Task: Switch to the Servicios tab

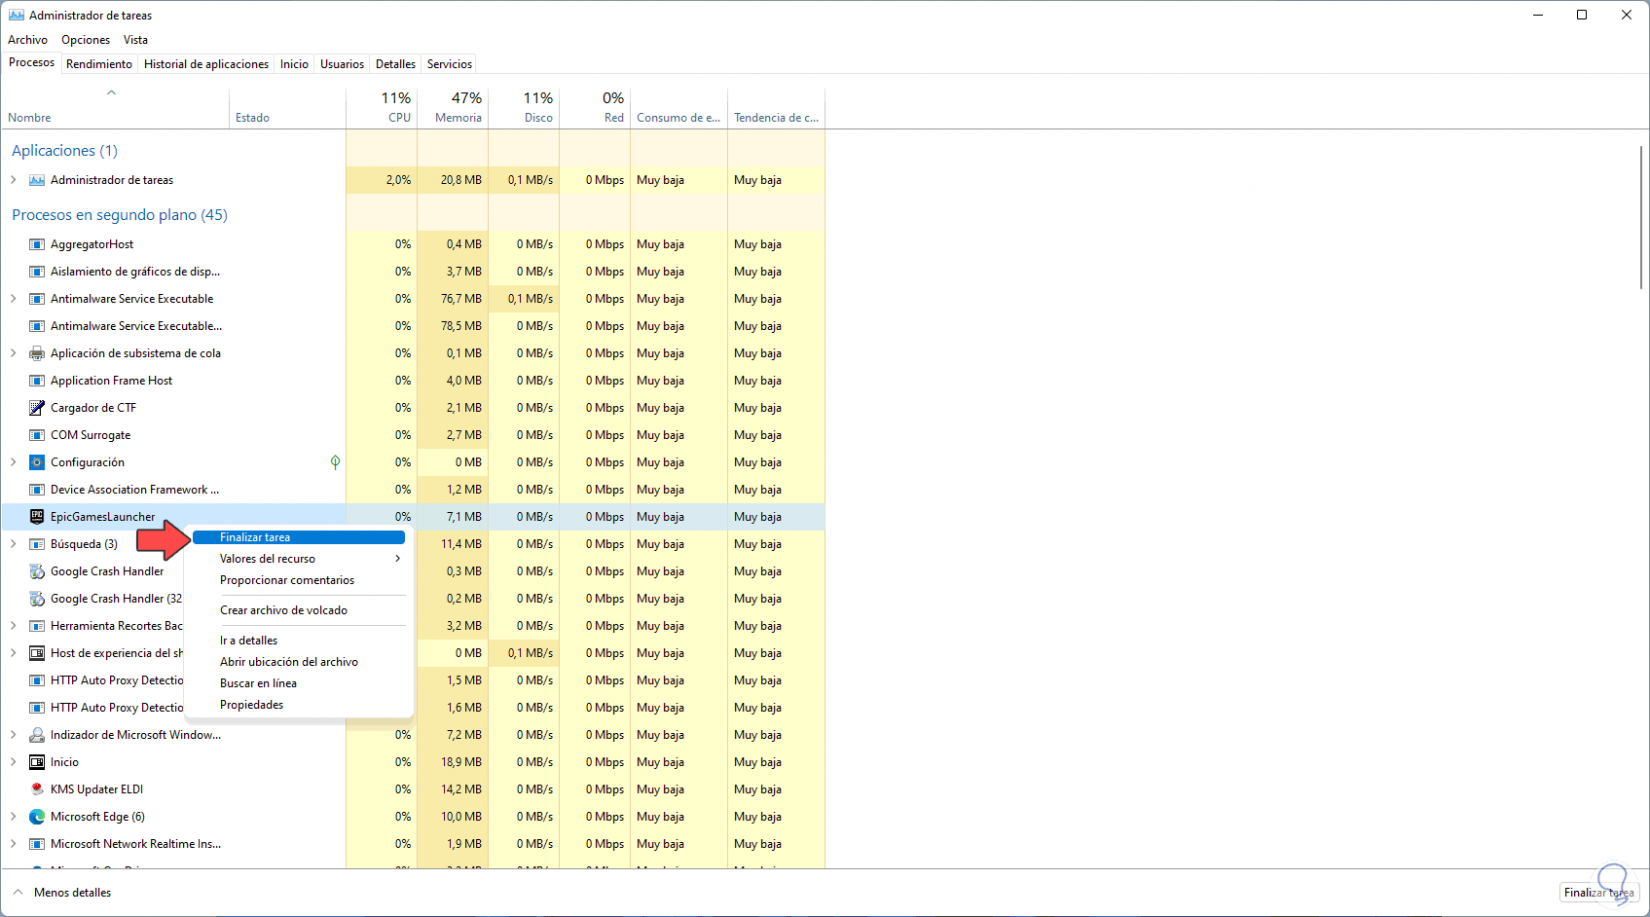Action: [449, 64]
